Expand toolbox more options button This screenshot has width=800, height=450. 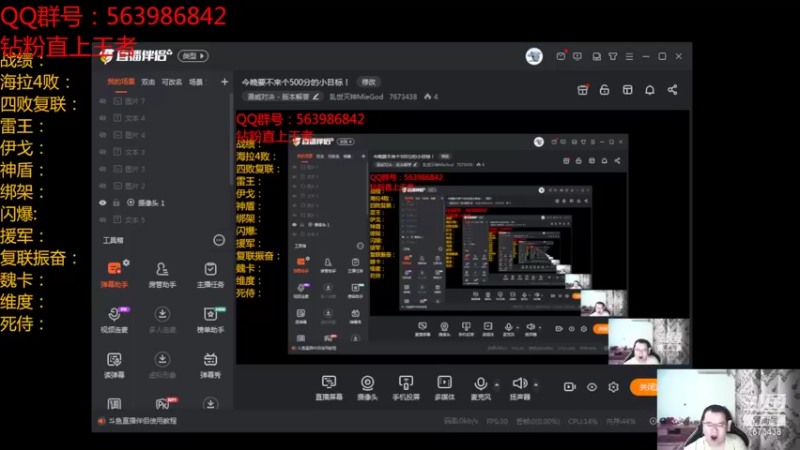[219, 240]
